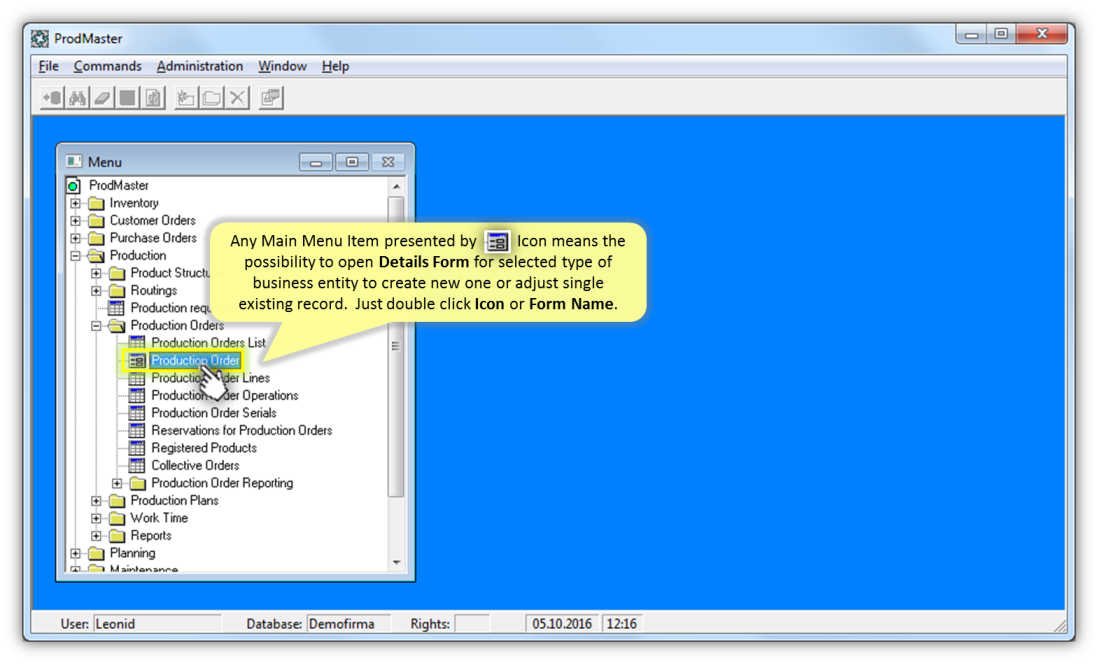
Task: Click the Production Order details form icon
Action: [137, 361]
